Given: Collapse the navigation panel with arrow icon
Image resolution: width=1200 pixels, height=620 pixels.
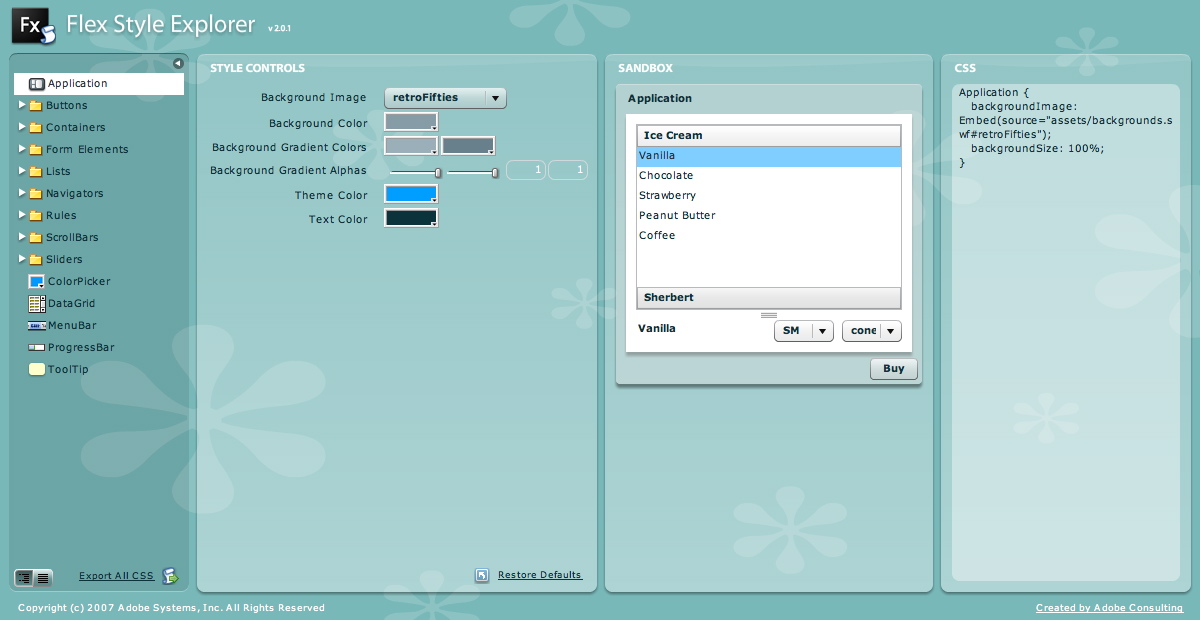Looking at the screenshot, I should pos(178,63).
